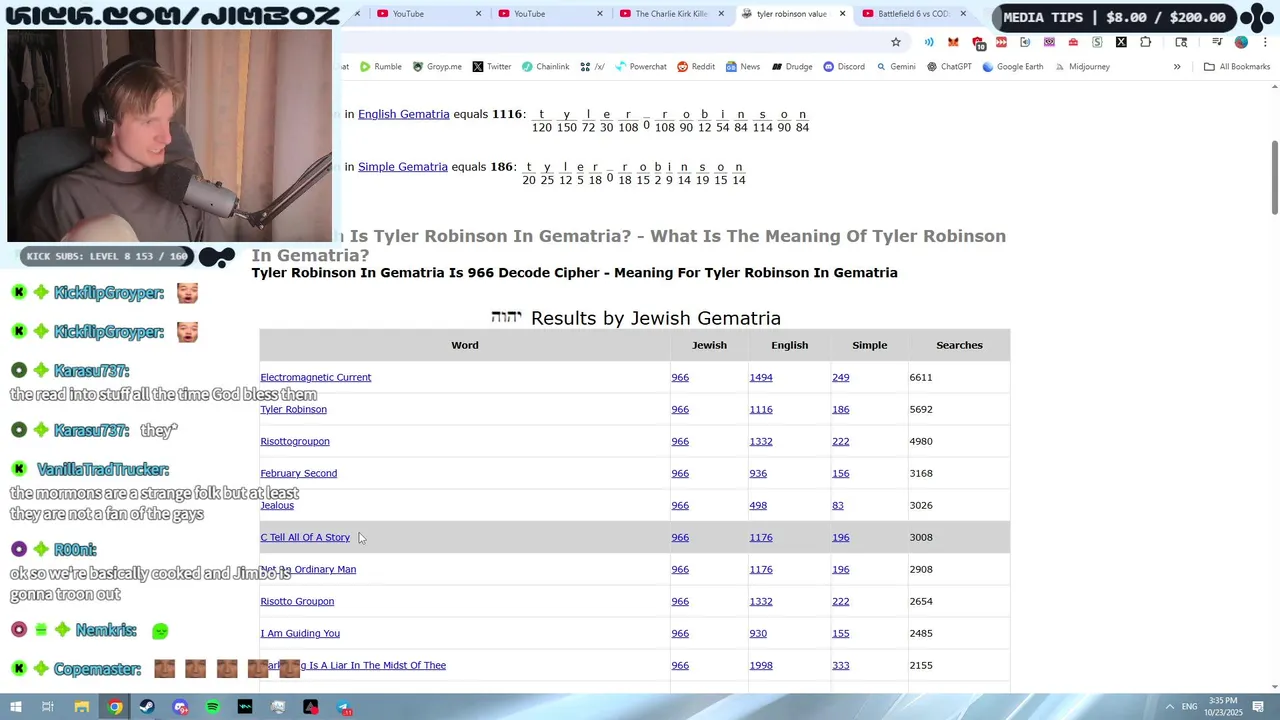Click searches count 6611
The width and height of the screenshot is (1280, 720).
tap(921, 377)
